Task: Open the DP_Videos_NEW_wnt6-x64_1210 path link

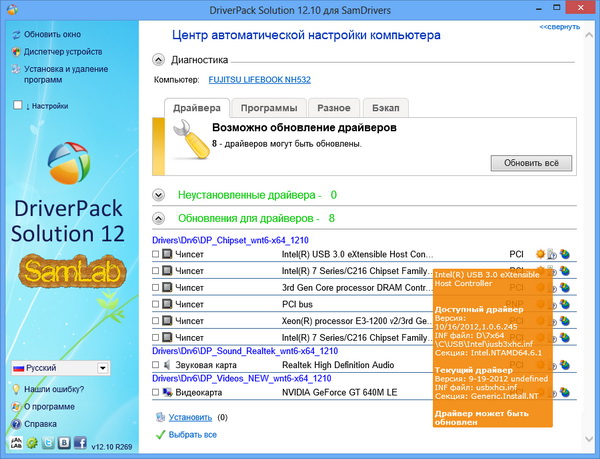Action: [x=242, y=378]
